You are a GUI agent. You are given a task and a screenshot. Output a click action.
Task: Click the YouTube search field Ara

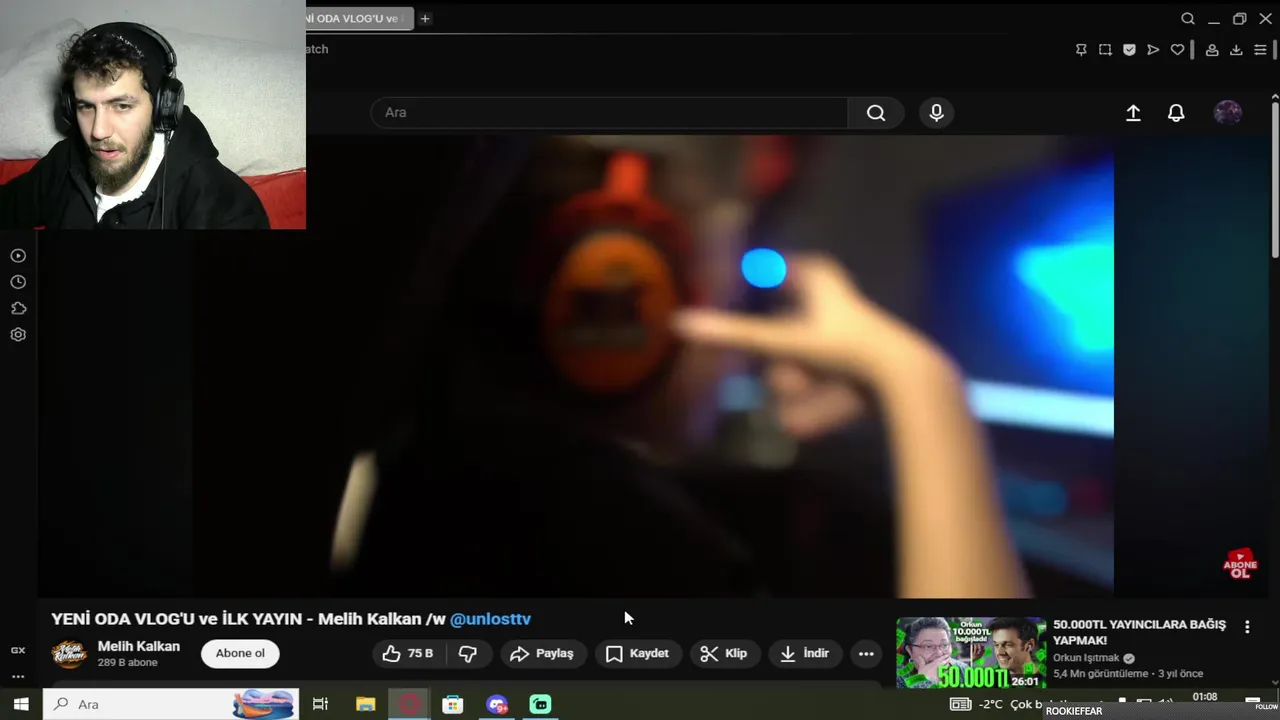pos(609,112)
